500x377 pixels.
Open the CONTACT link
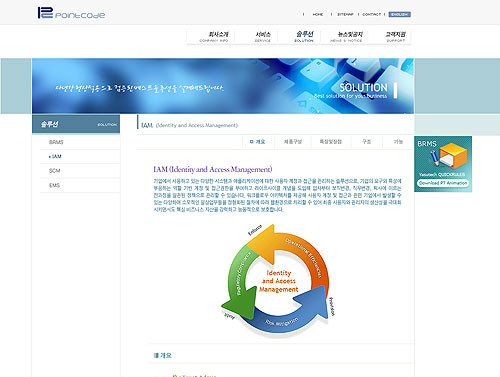click(371, 14)
